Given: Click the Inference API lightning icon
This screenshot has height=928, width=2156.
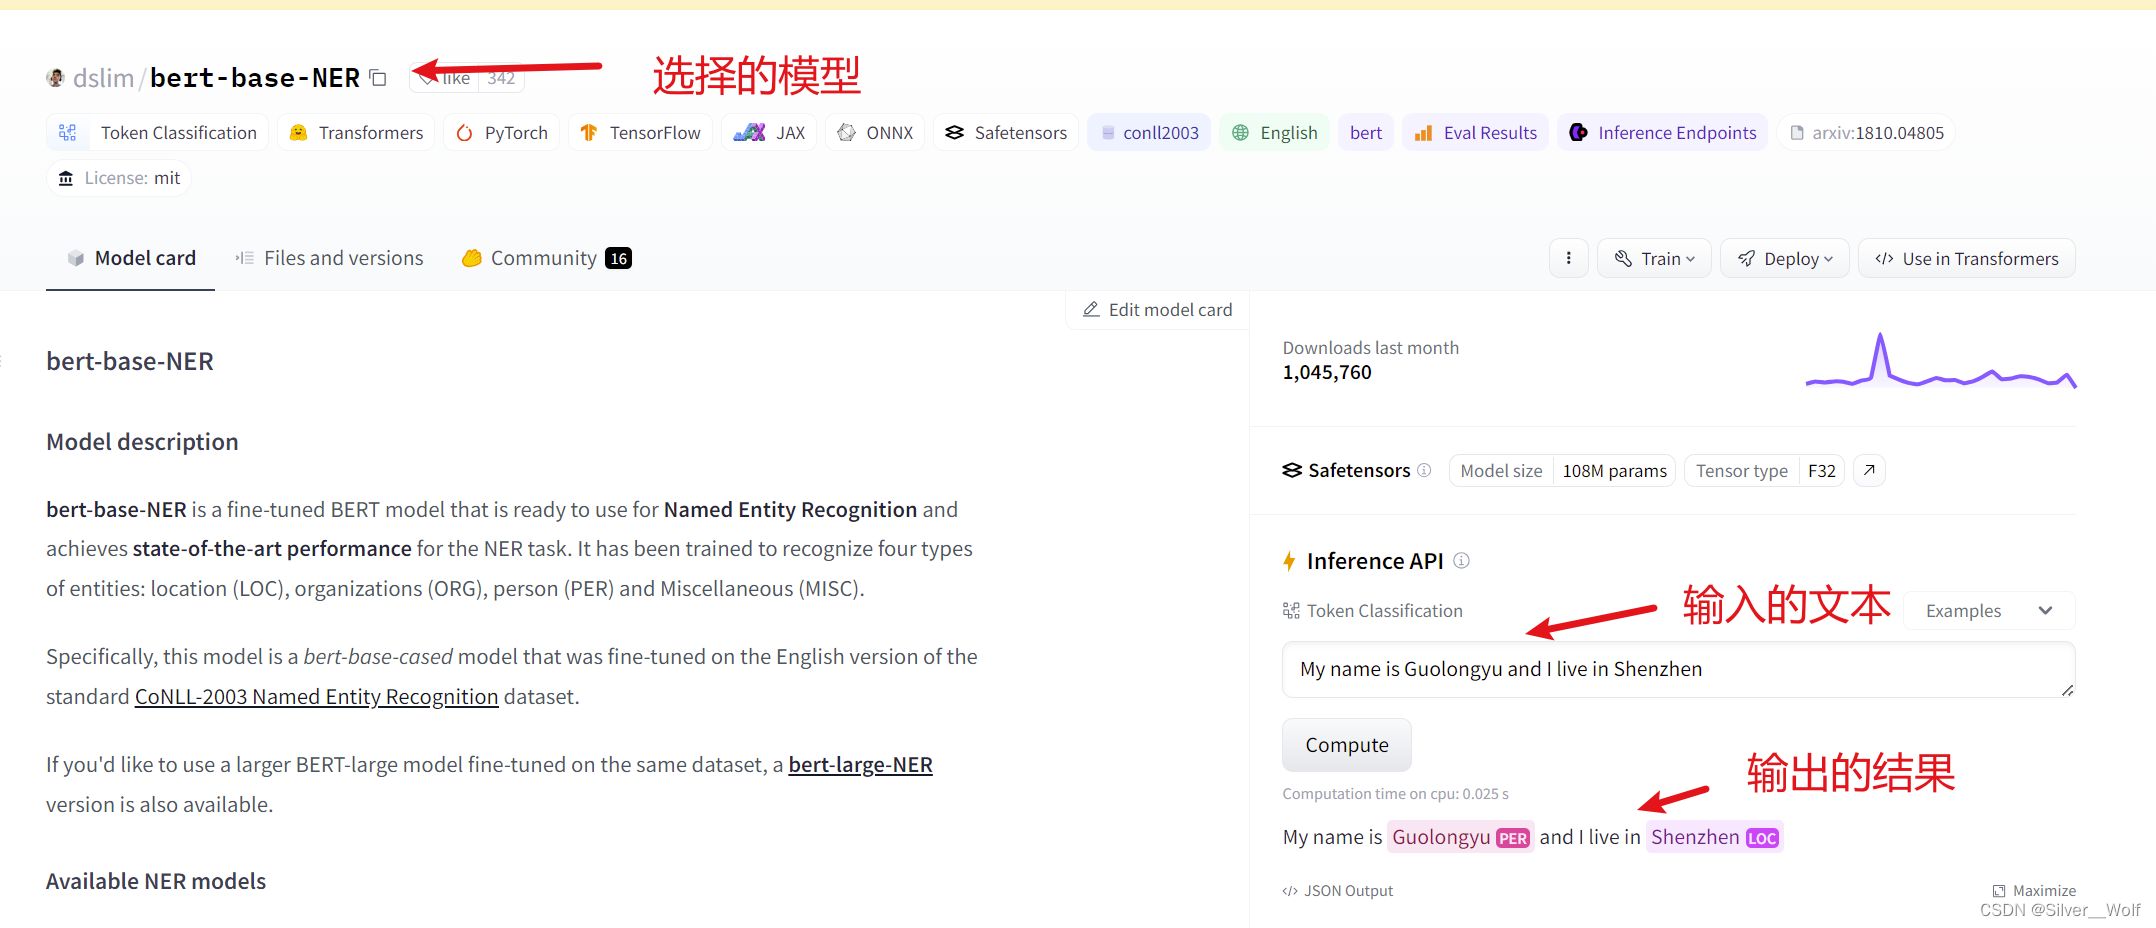Looking at the screenshot, I should 1289,561.
